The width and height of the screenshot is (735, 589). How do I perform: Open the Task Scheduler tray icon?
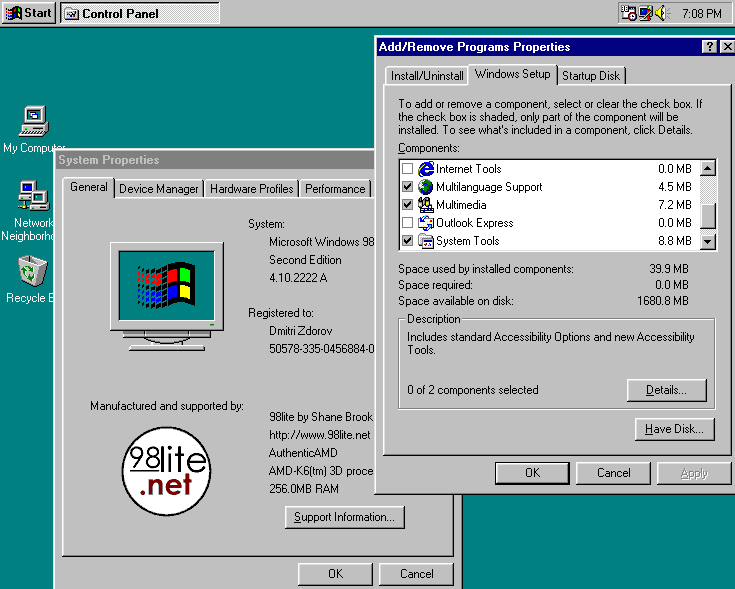point(628,13)
